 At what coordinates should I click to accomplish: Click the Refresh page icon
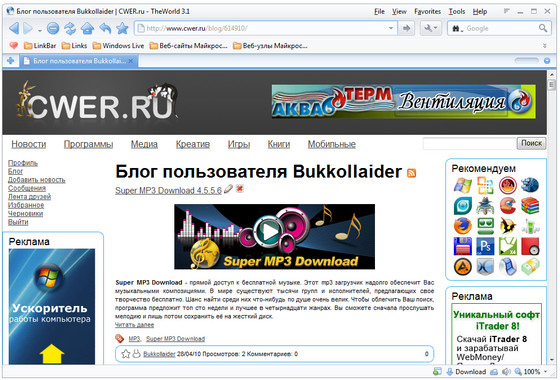70,28
